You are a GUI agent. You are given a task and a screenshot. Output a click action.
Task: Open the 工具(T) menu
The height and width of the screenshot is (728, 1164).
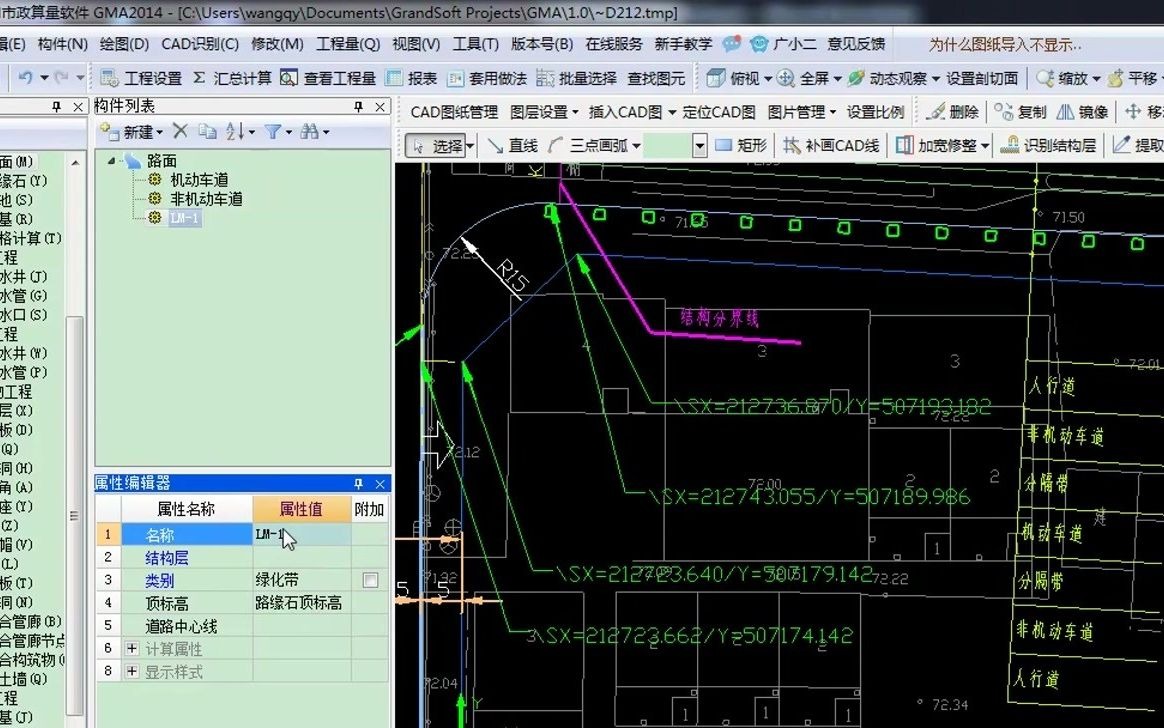(475, 44)
